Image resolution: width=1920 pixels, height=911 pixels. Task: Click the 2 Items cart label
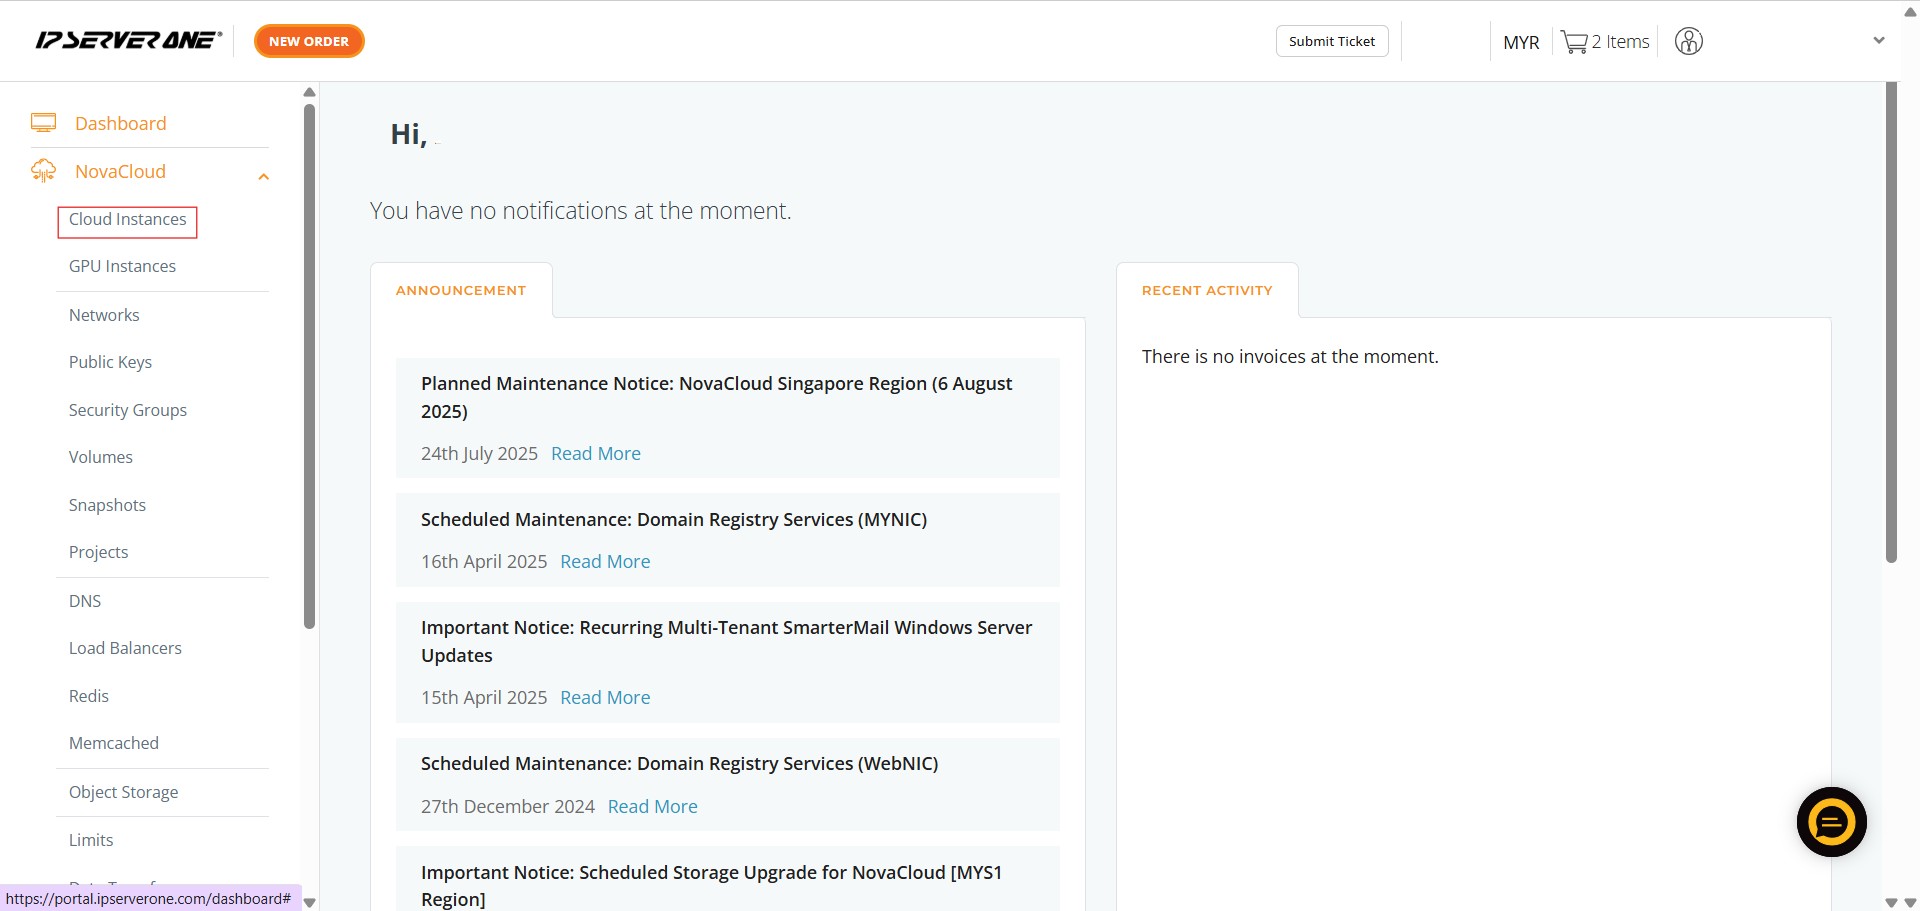[1621, 42]
